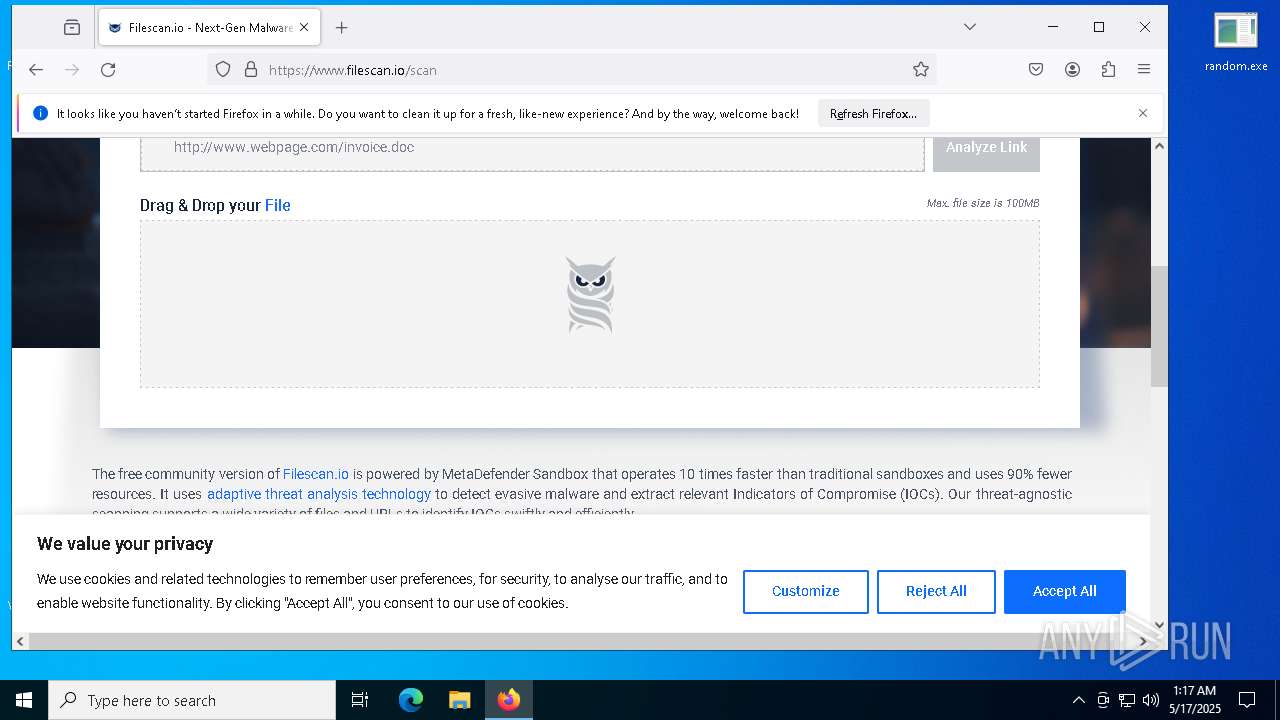
Task: Click the address bar URL
Action: click(x=352, y=70)
